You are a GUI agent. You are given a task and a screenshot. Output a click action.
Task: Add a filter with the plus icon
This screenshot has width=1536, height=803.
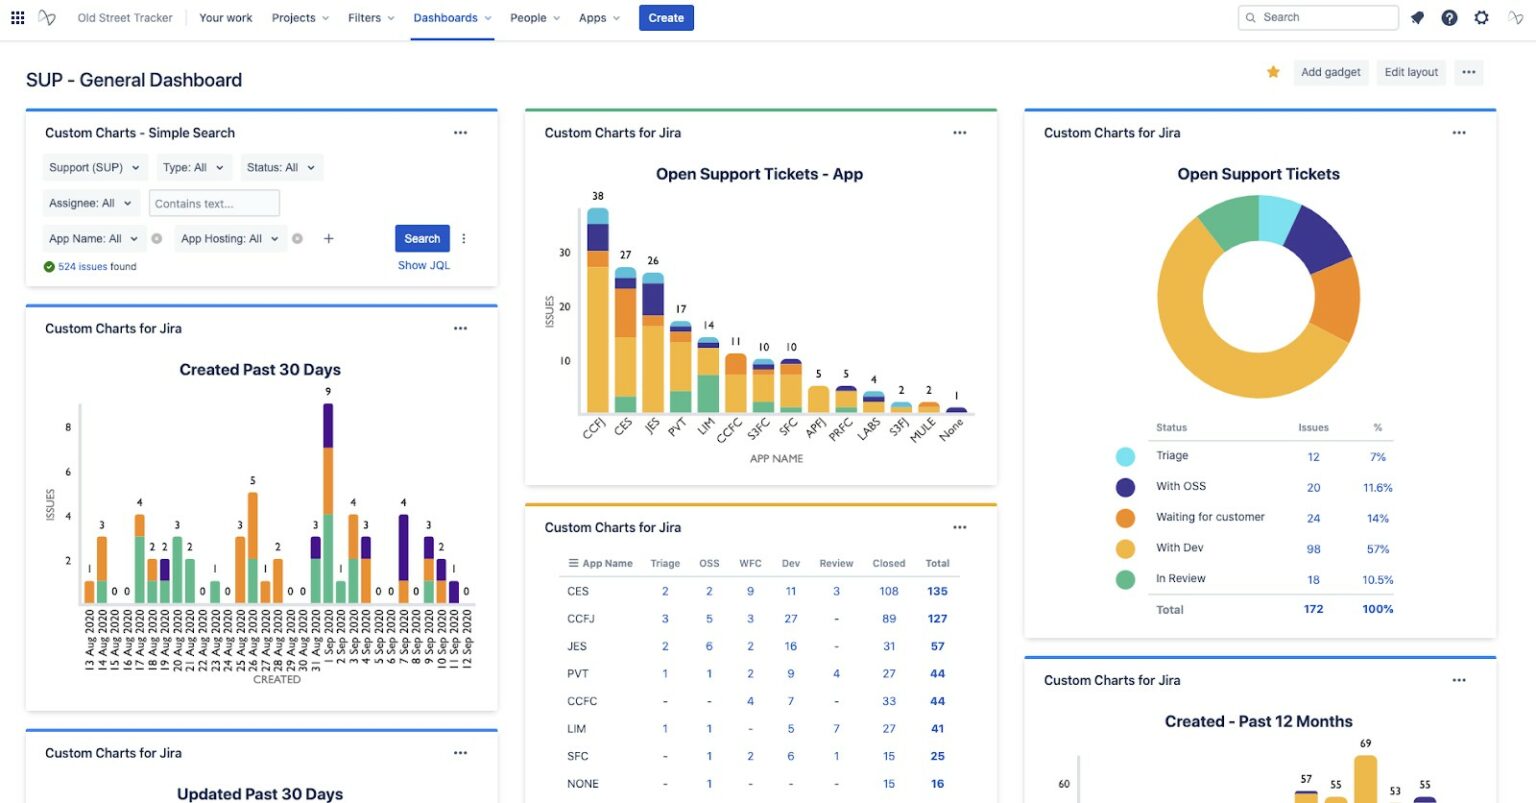[328, 239]
